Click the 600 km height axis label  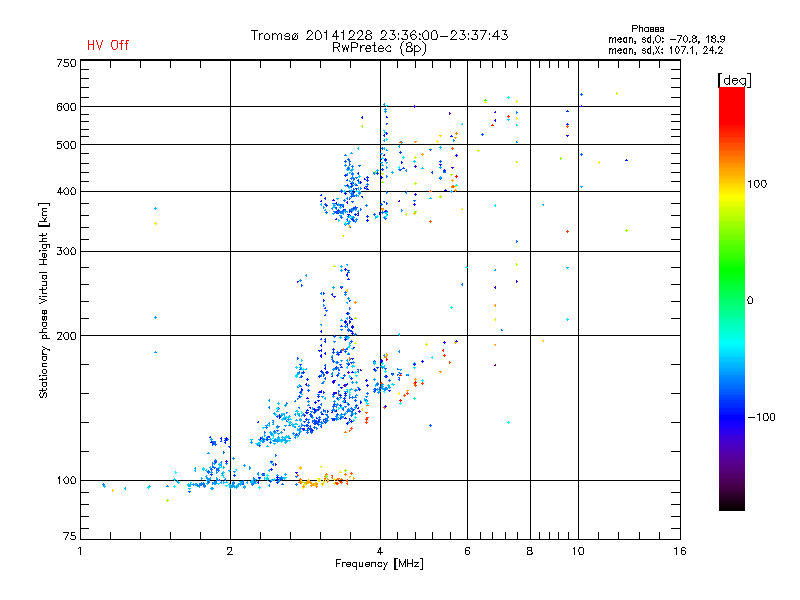click(x=66, y=107)
